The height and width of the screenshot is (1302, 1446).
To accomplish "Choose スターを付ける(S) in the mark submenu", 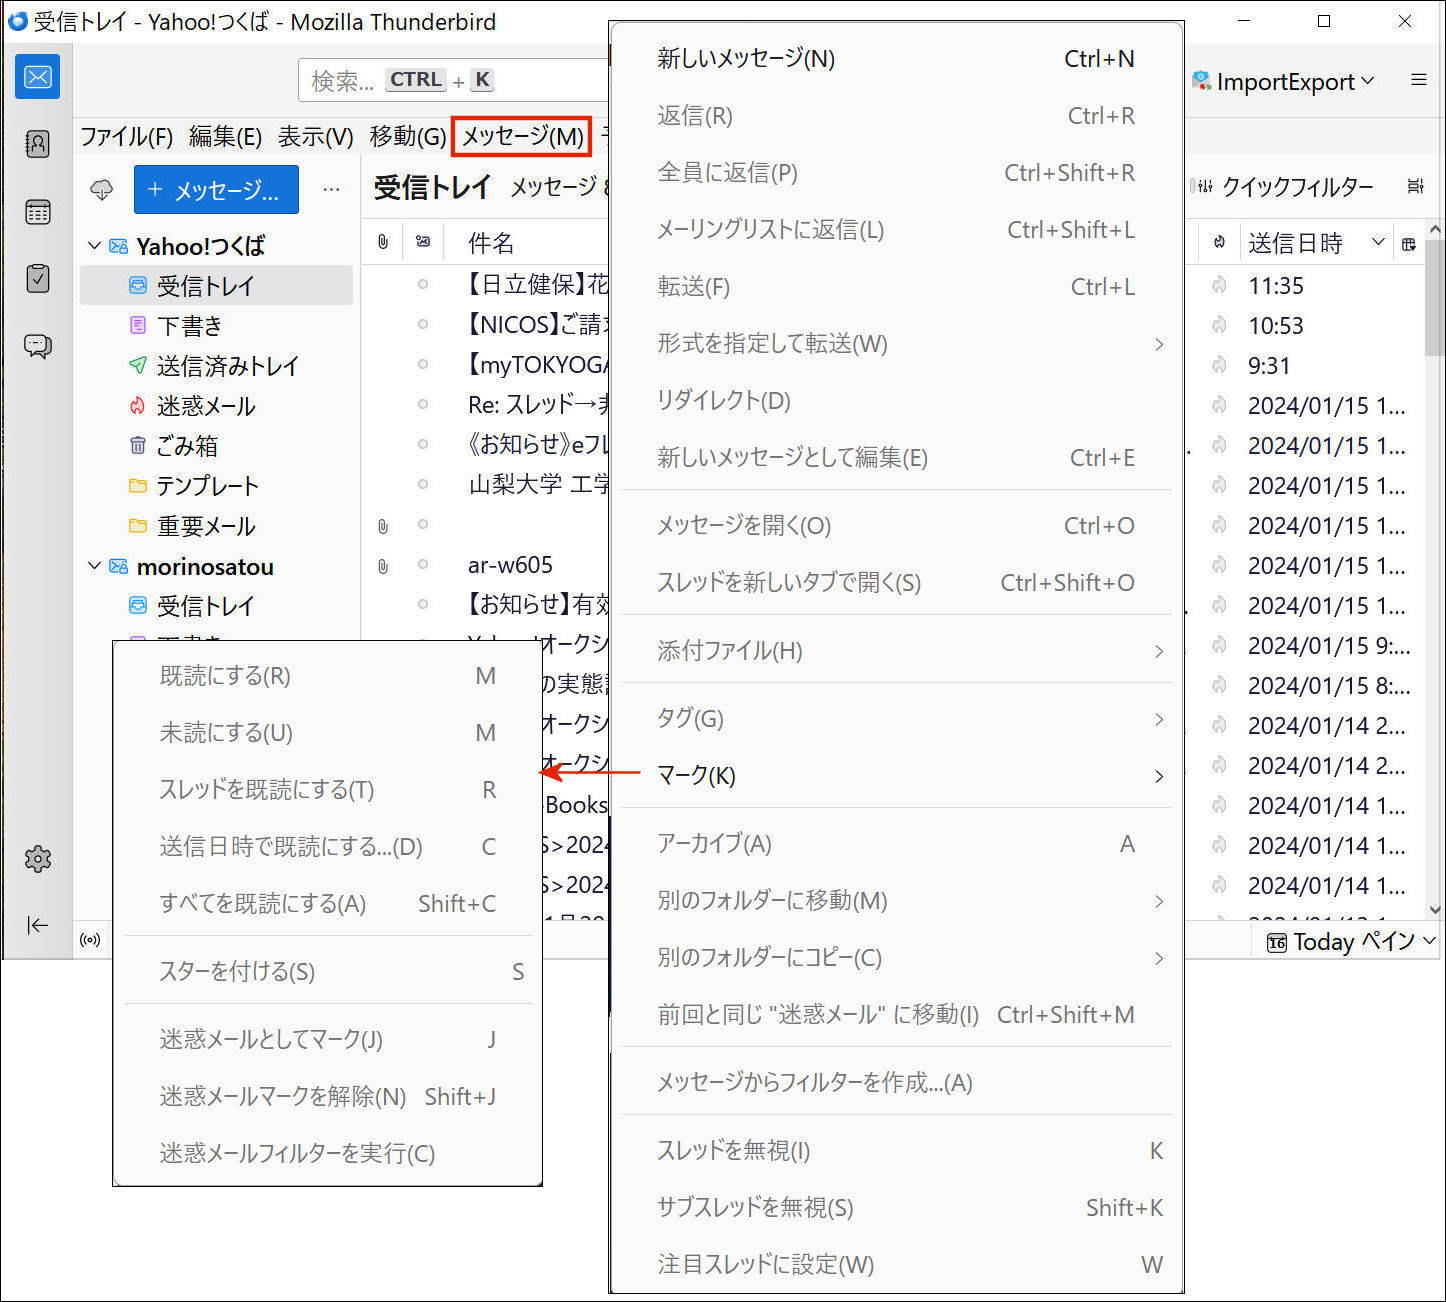I will coord(237,971).
